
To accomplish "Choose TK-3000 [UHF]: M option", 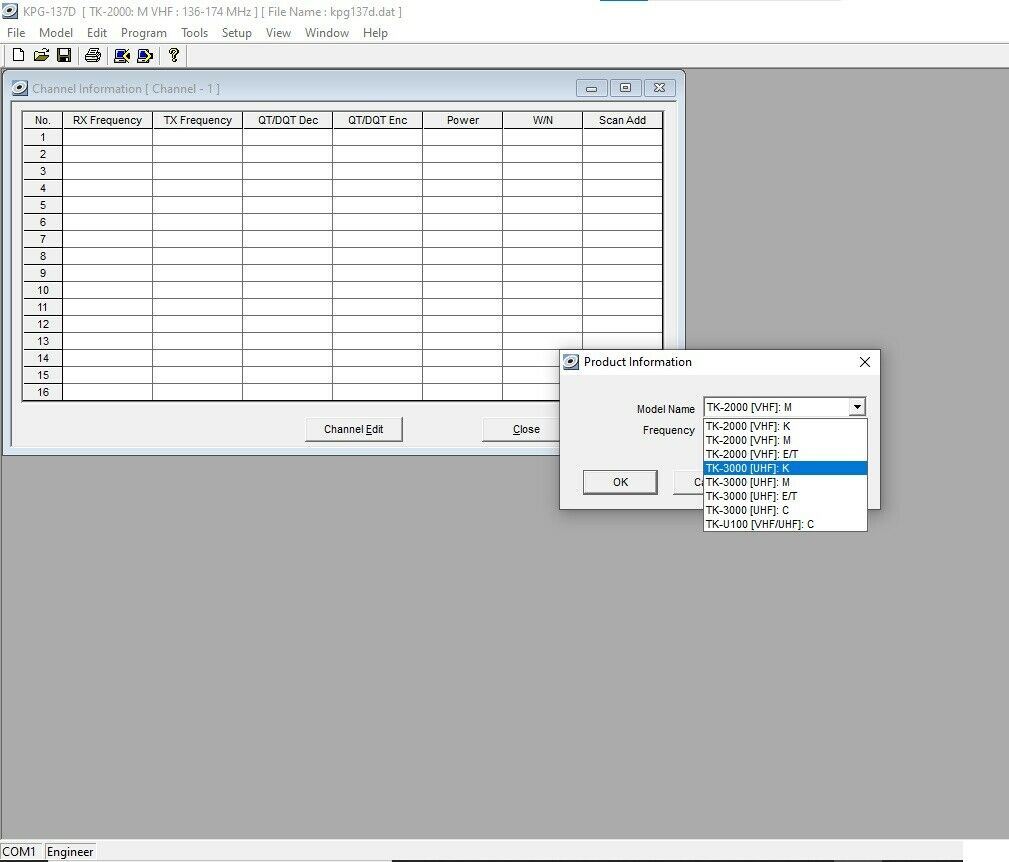I will pyautogui.click(x=785, y=482).
